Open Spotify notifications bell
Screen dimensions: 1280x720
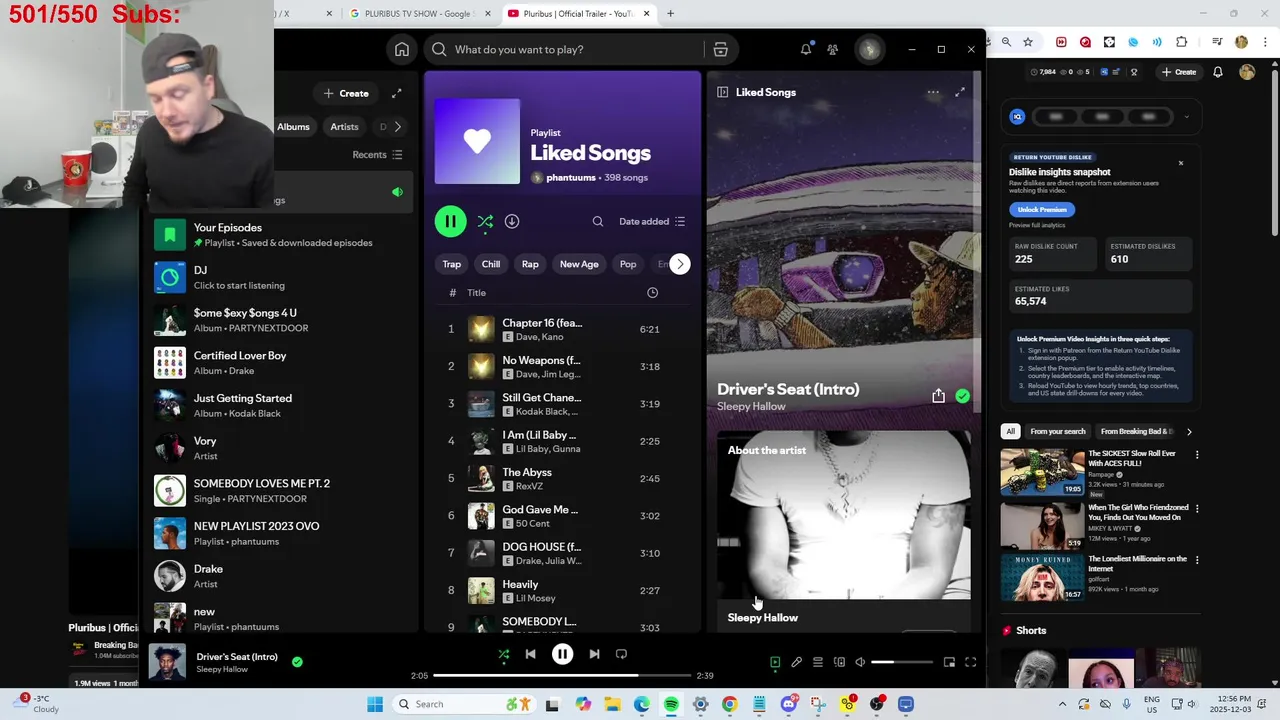[x=806, y=49]
